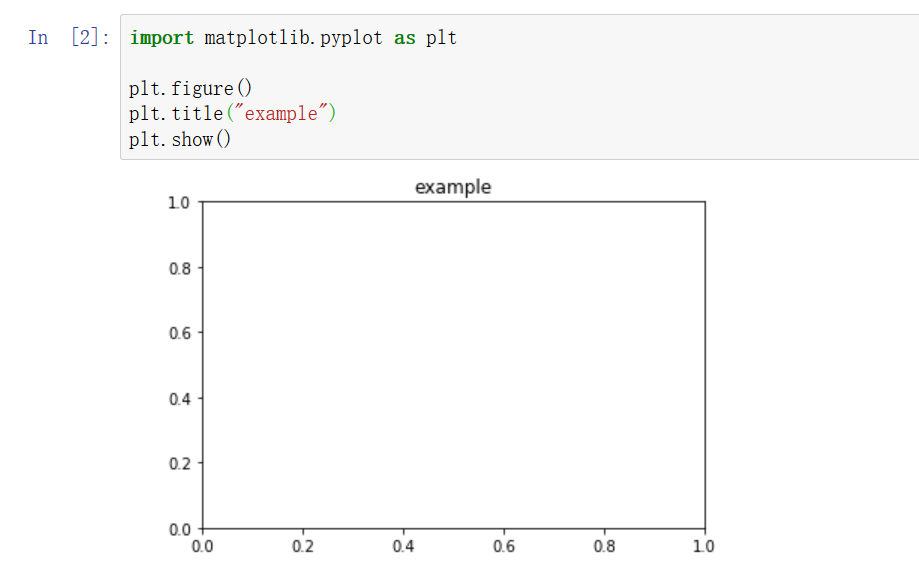The image size is (919, 565).
Task: Click the y-axis tick label 0.6
Action: [179, 333]
